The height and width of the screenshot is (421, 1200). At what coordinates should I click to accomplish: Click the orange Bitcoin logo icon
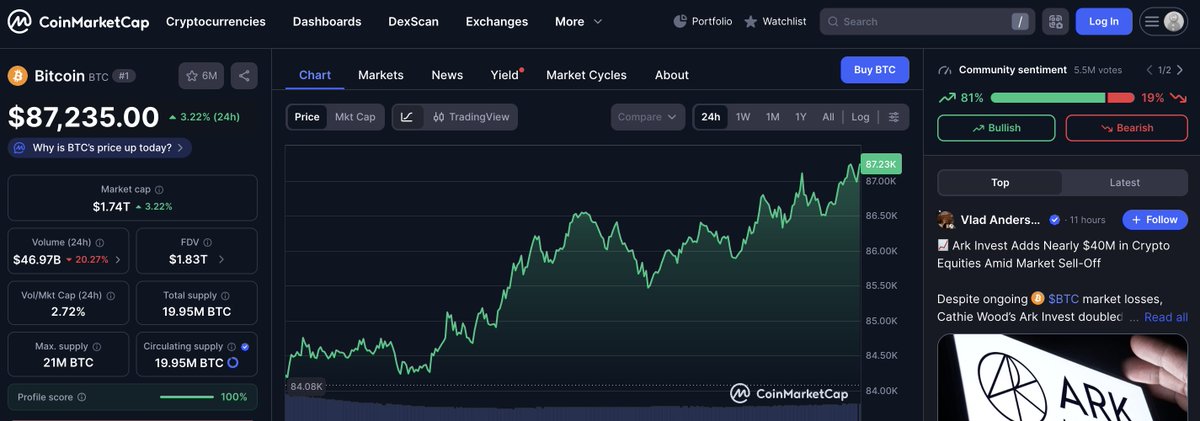click(18, 76)
